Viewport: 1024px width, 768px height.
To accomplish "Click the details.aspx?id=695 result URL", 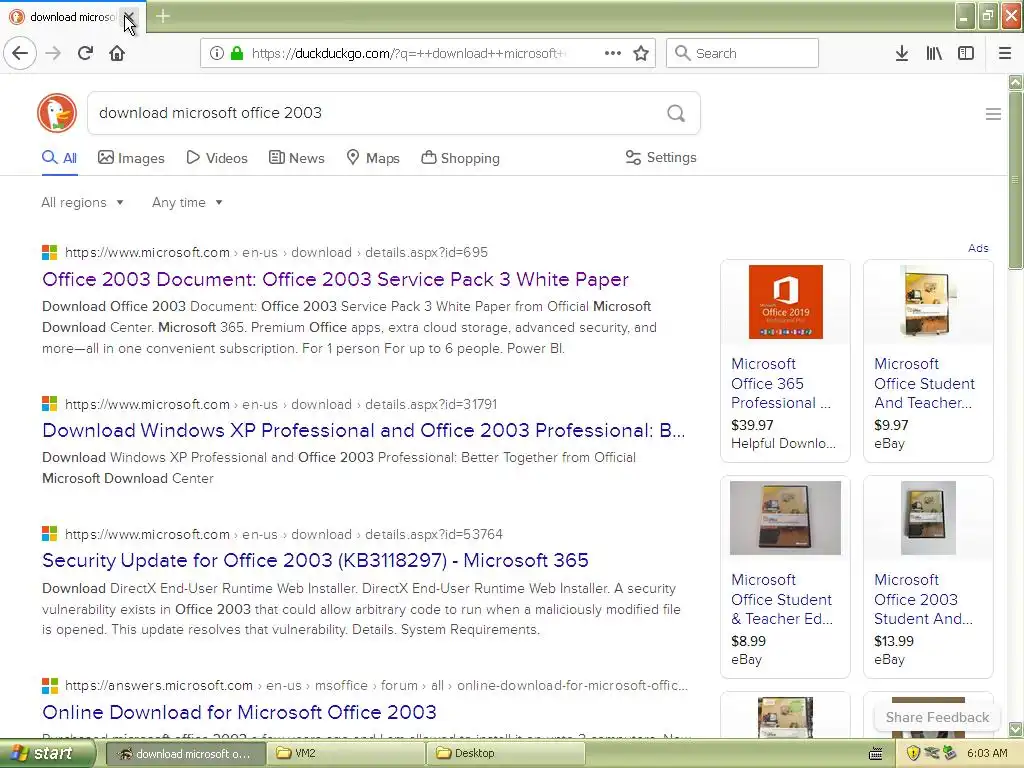I will click(276, 252).
